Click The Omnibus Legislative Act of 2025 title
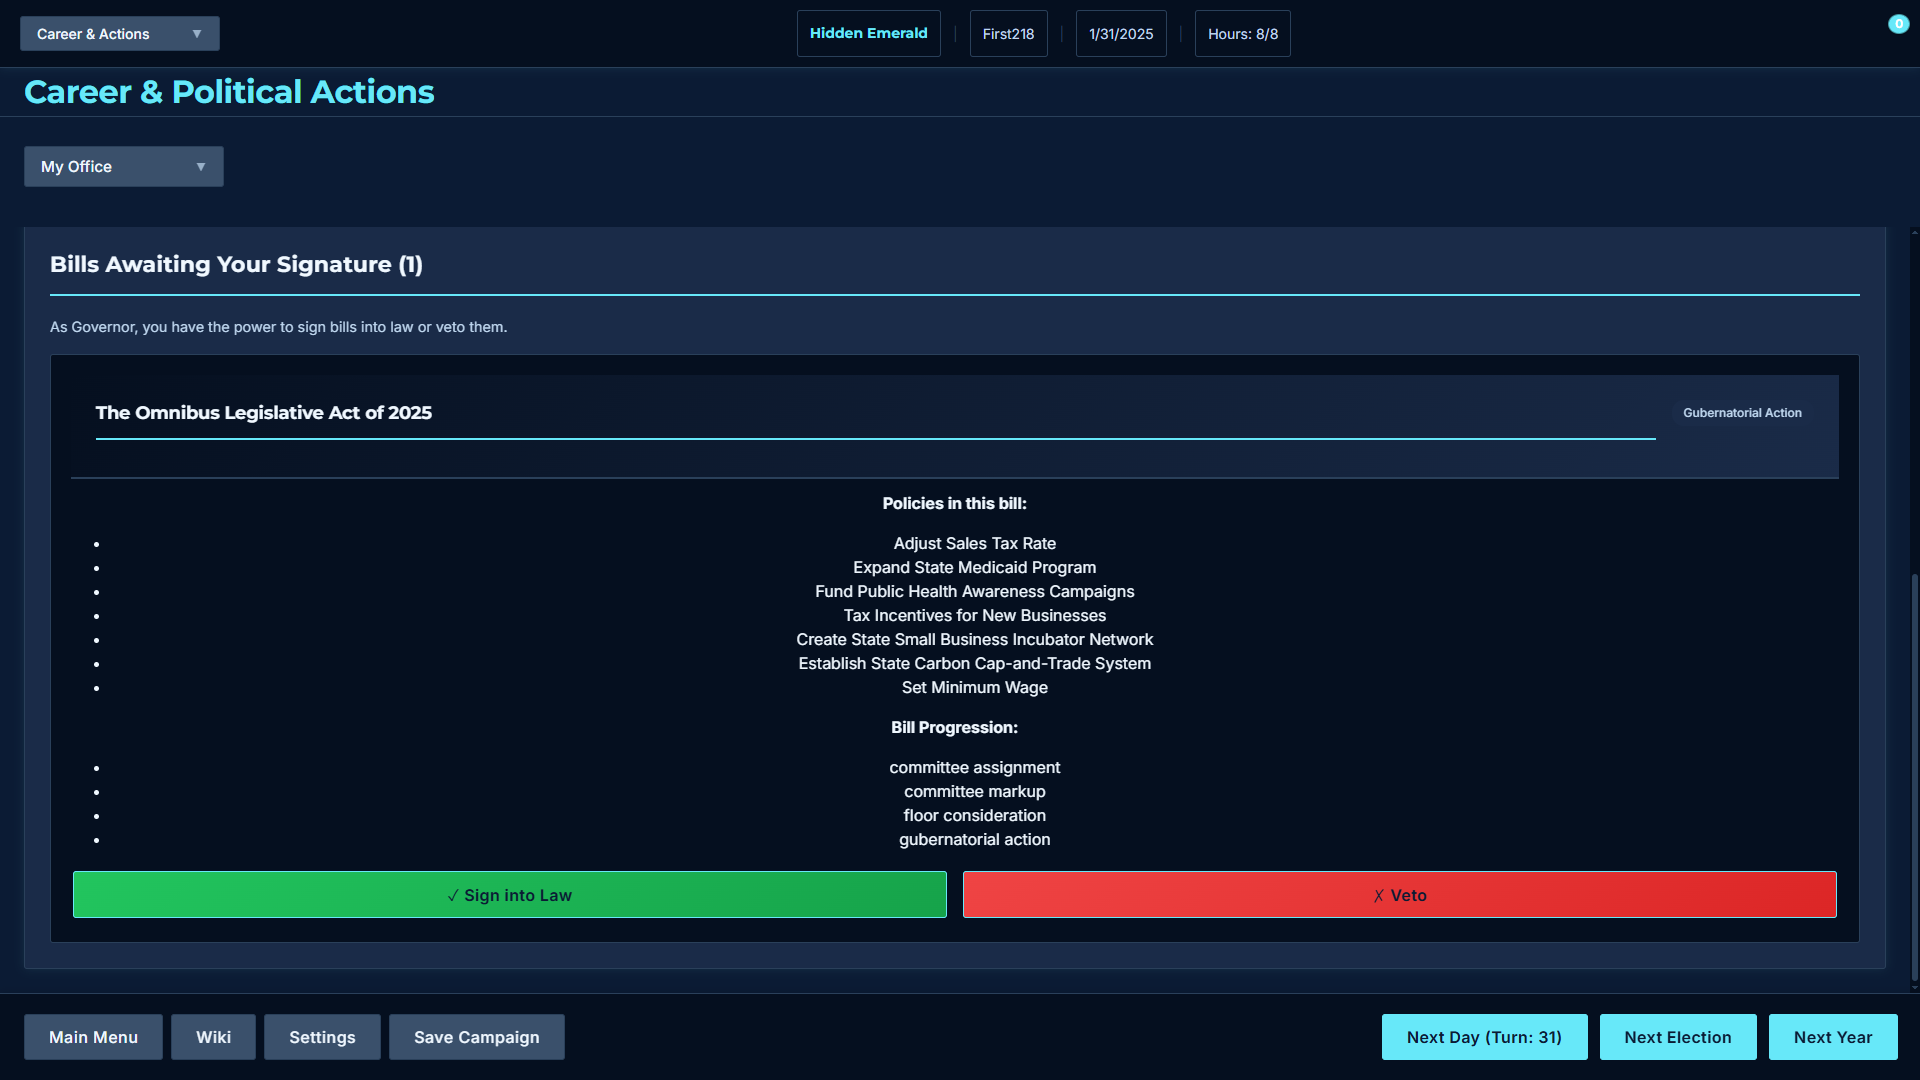The height and width of the screenshot is (1080, 1920). (x=263, y=413)
